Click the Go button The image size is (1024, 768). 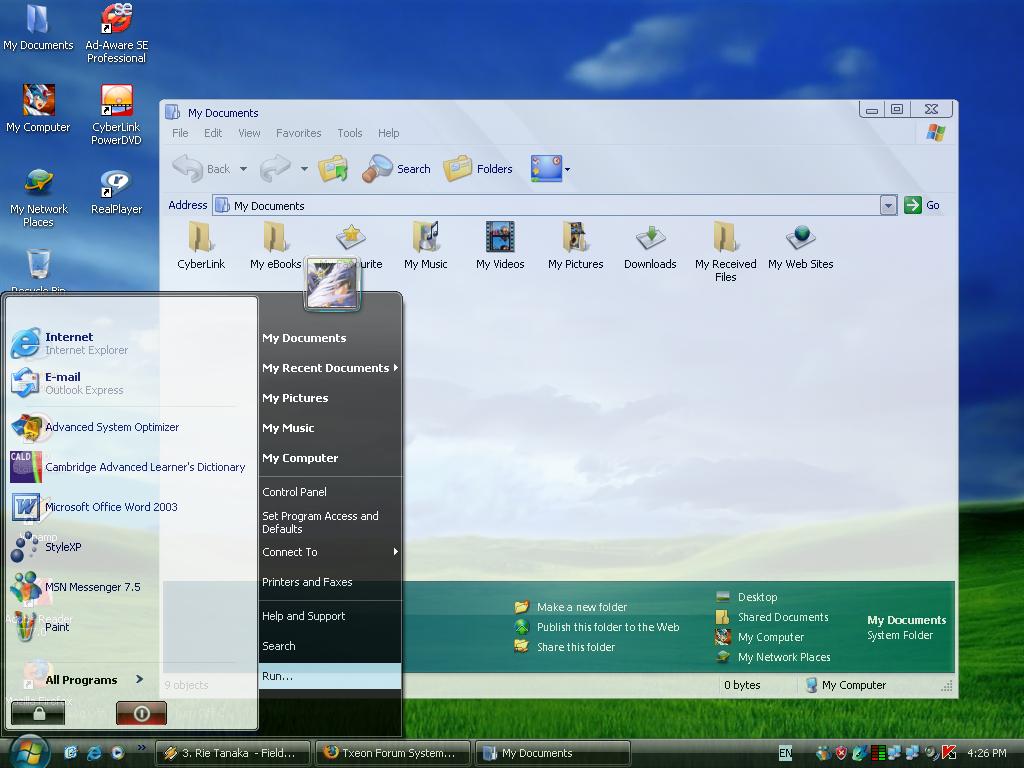coord(922,205)
